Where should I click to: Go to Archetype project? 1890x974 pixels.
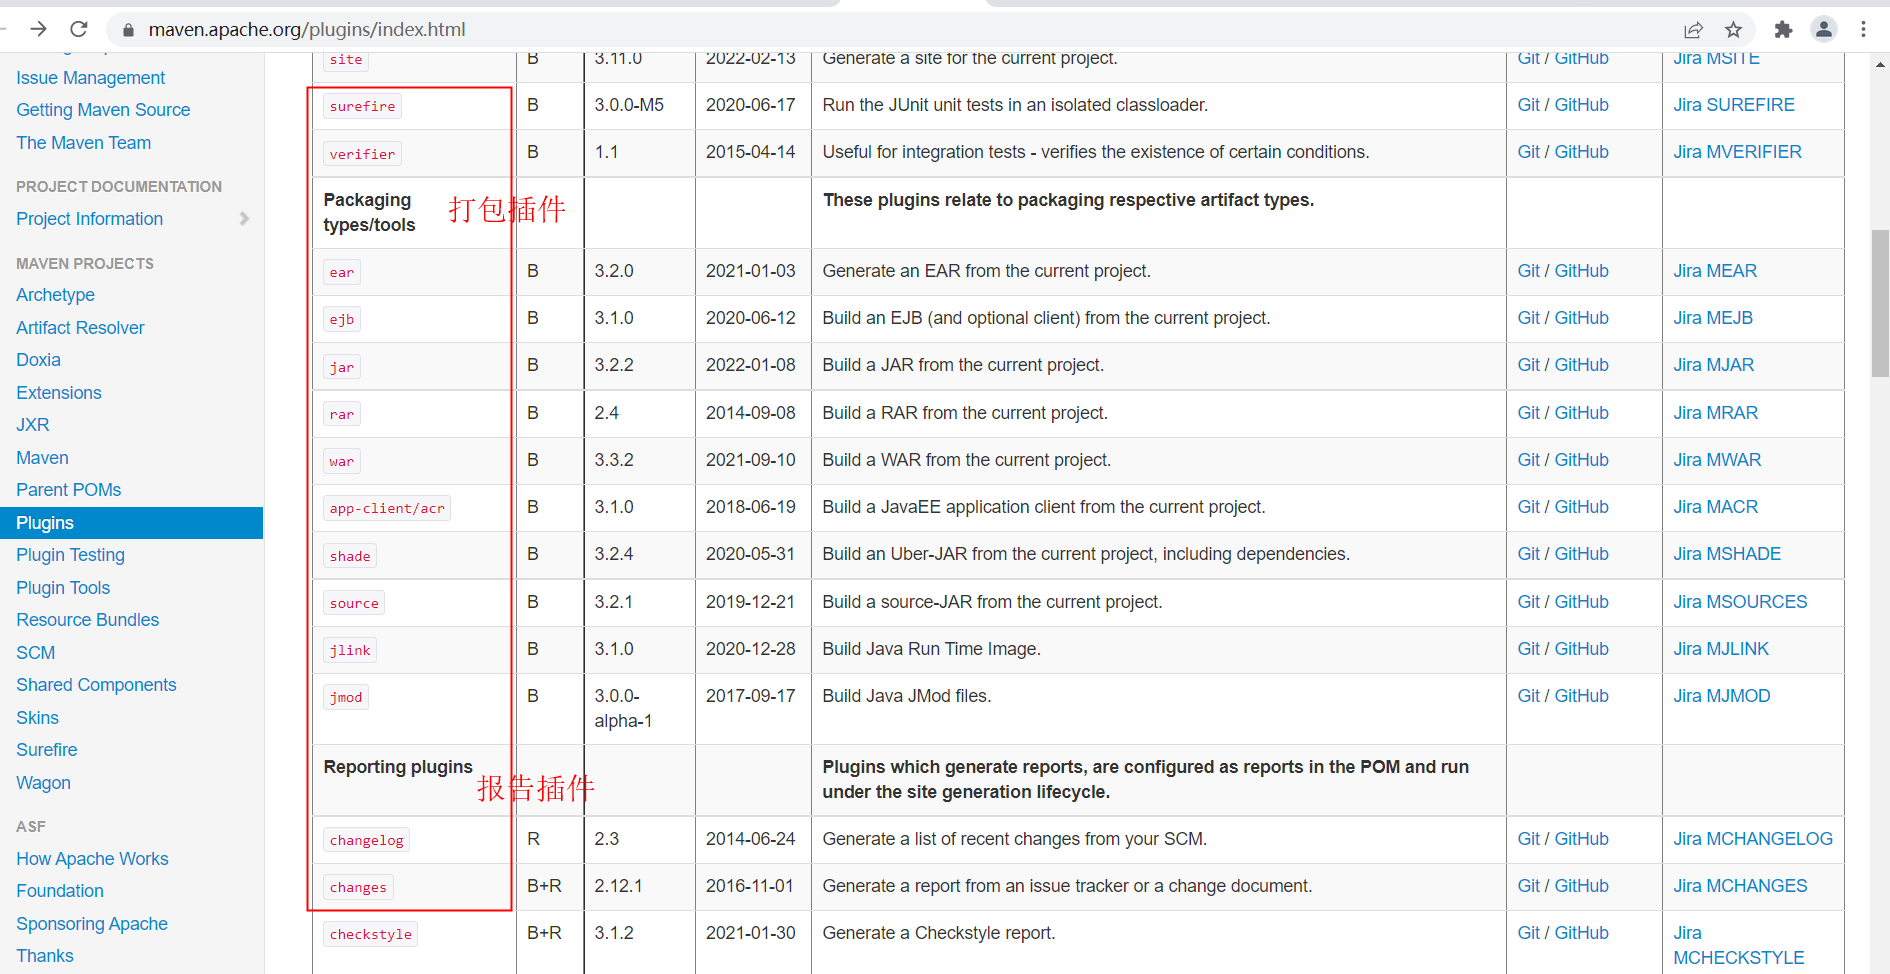[x=55, y=295]
